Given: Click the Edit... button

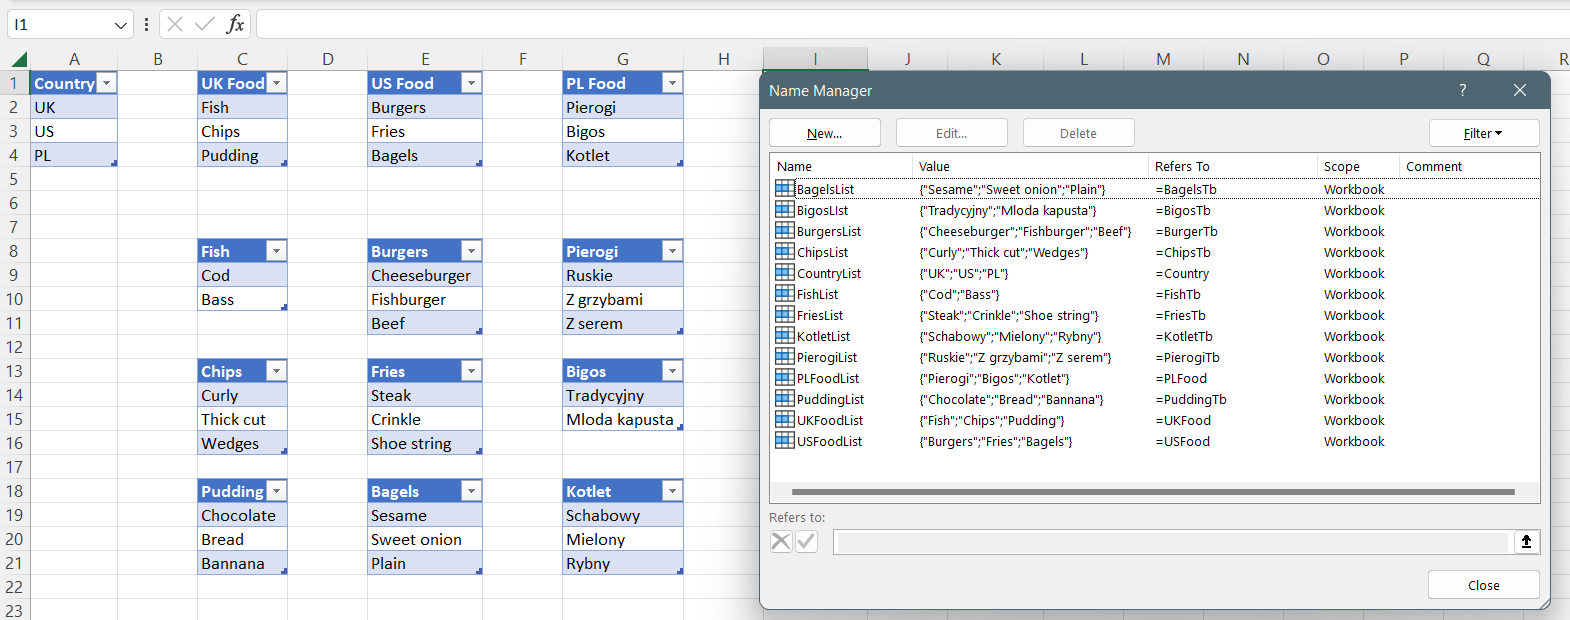Looking at the screenshot, I should pos(952,133).
